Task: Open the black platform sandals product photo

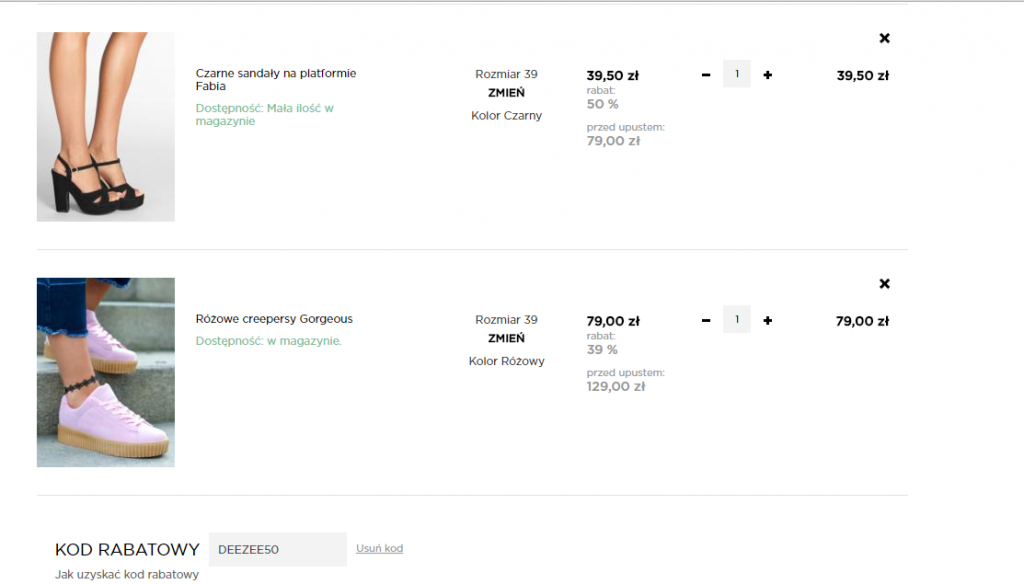Action: (106, 126)
